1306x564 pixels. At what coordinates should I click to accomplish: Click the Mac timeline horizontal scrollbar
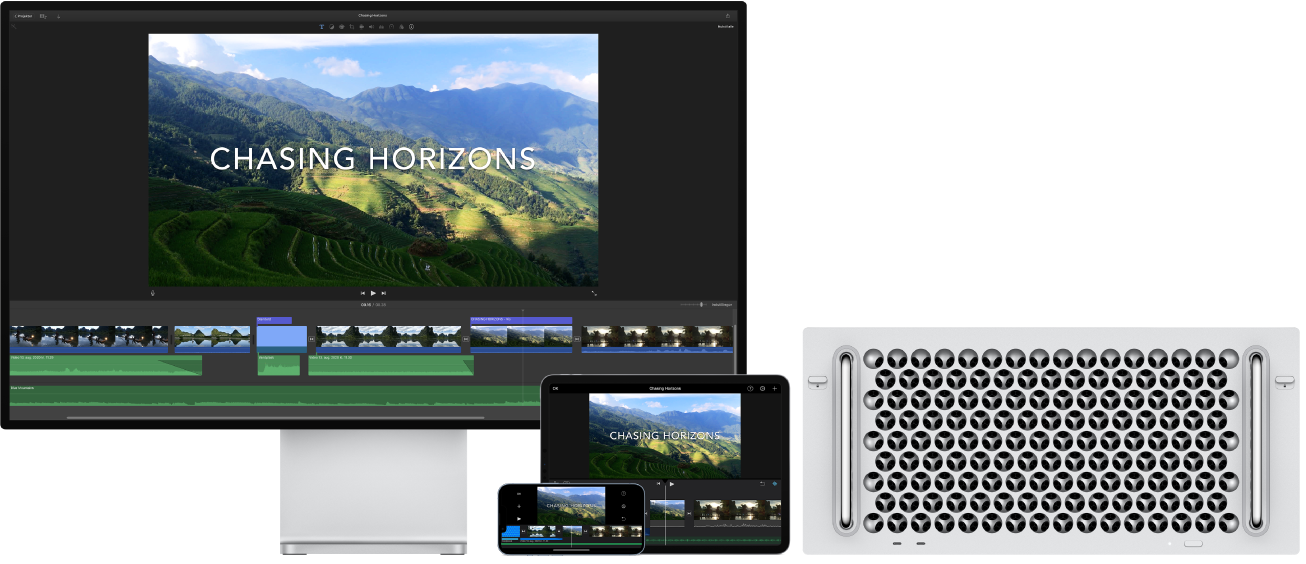click(x=277, y=417)
